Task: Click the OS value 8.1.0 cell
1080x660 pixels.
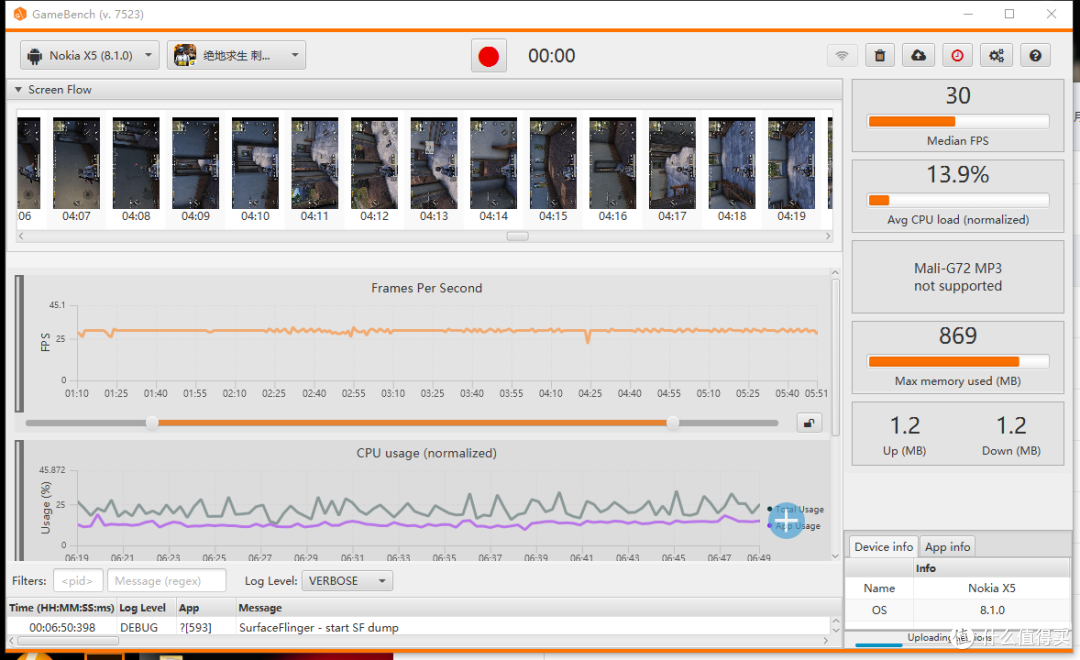Action: point(991,610)
